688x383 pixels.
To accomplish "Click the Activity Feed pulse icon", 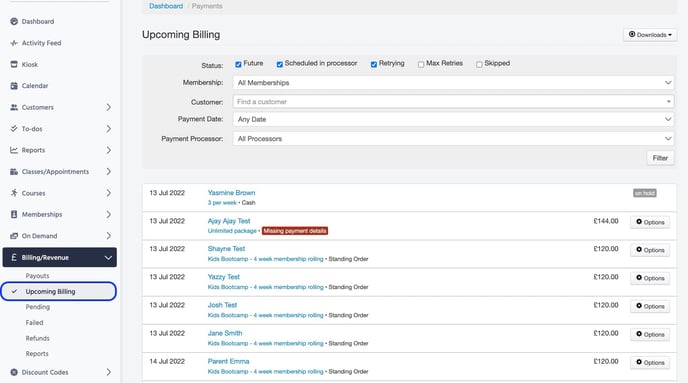I will pos(14,43).
